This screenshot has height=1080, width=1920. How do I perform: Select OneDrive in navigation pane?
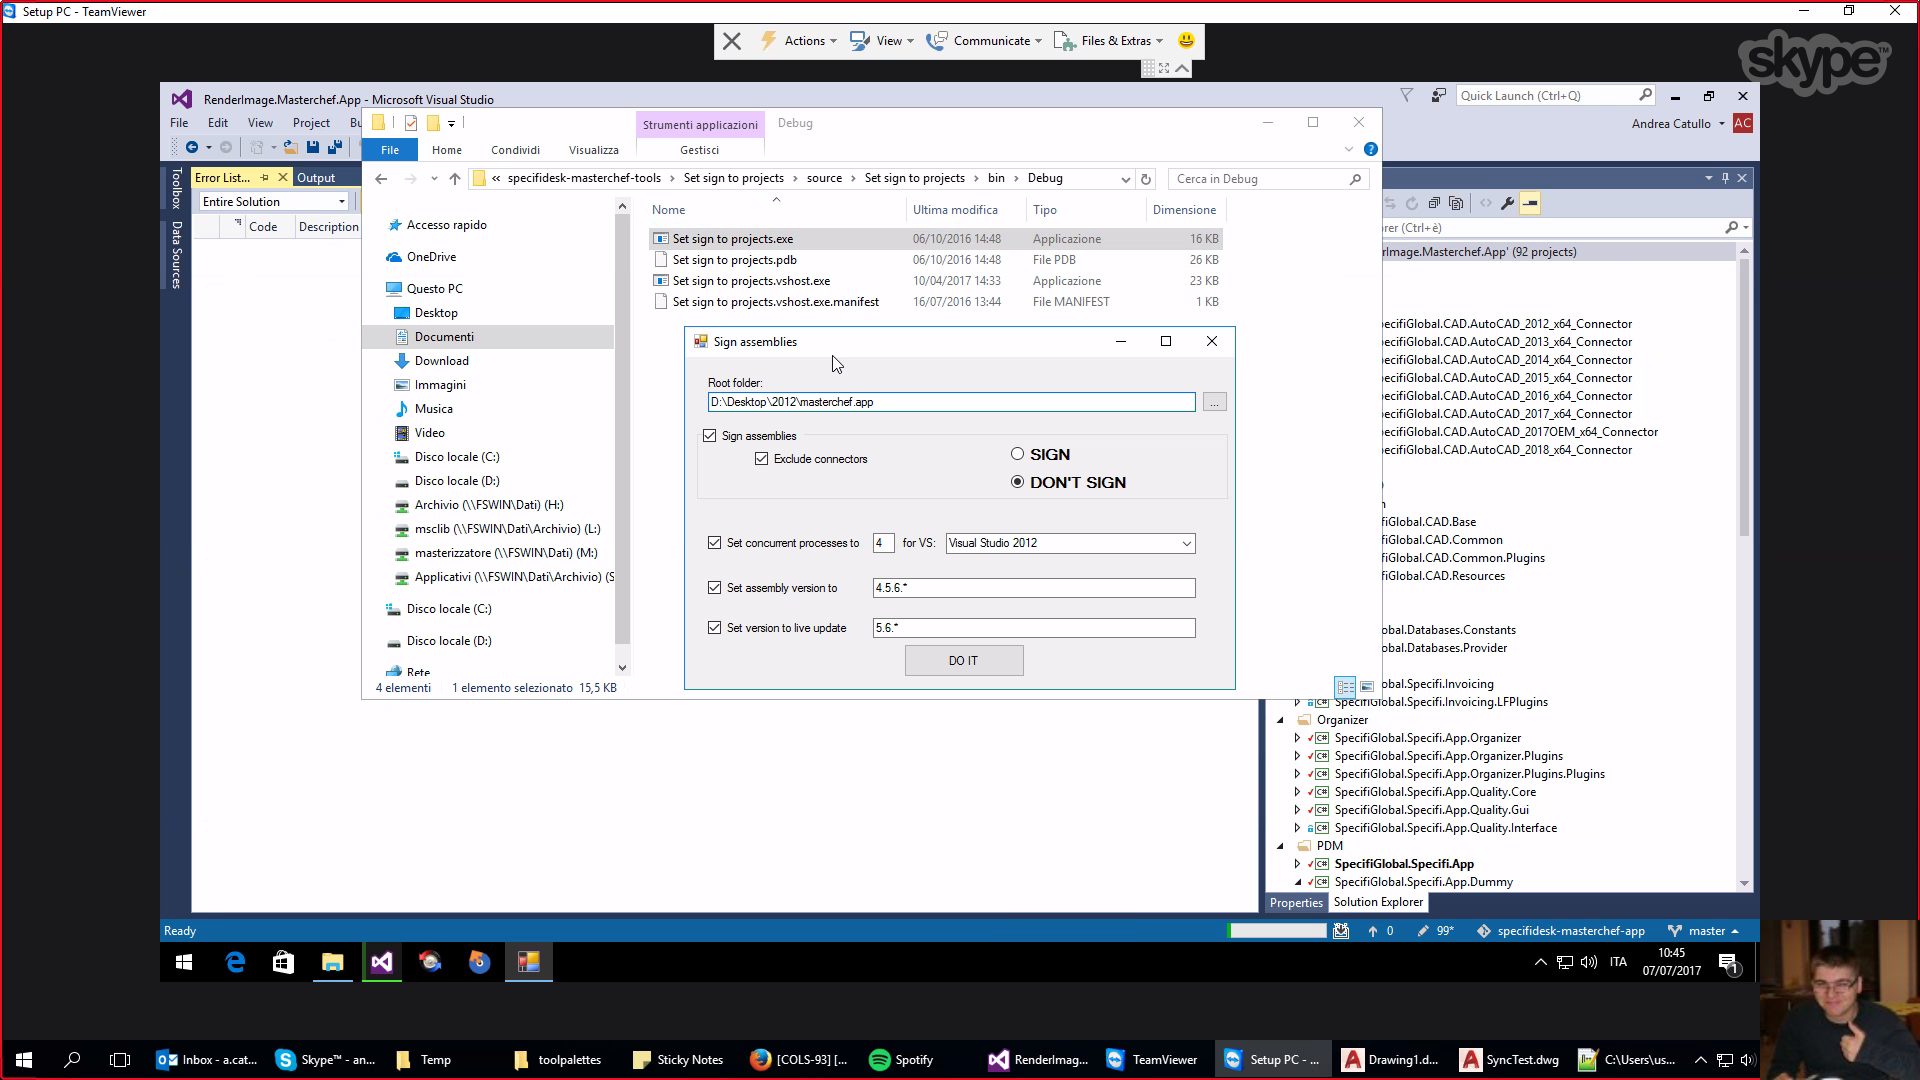(431, 257)
